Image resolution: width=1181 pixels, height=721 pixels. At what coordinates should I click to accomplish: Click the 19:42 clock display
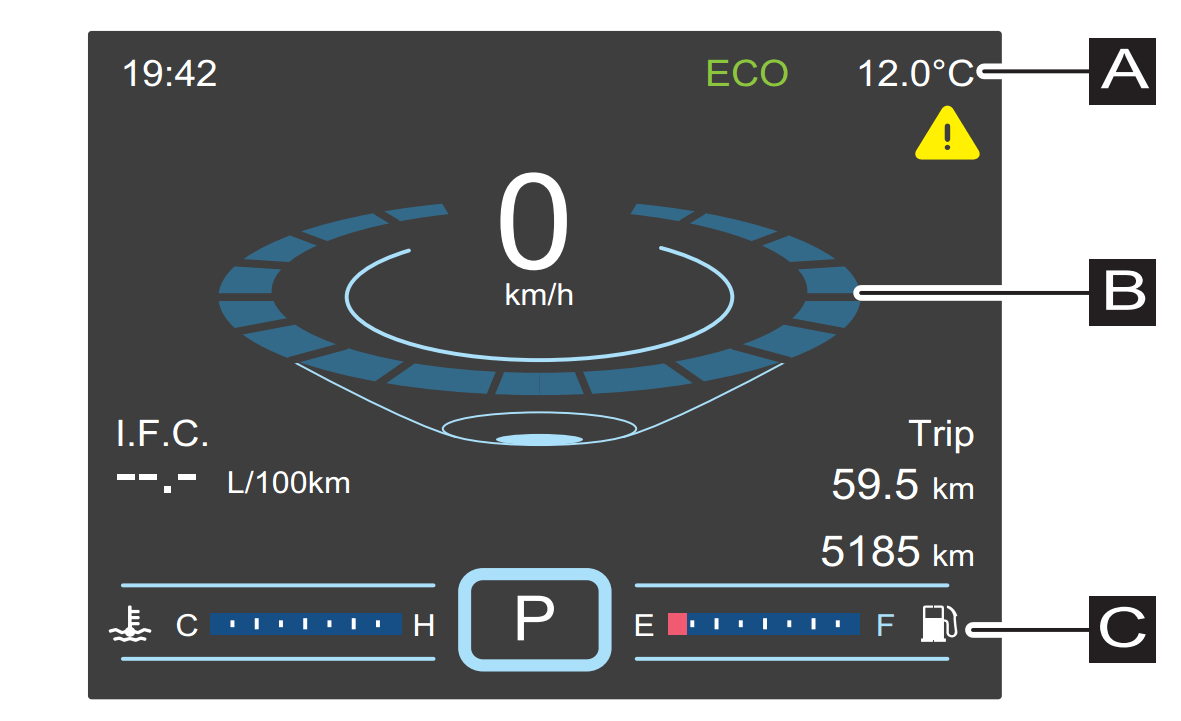pos(169,74)
